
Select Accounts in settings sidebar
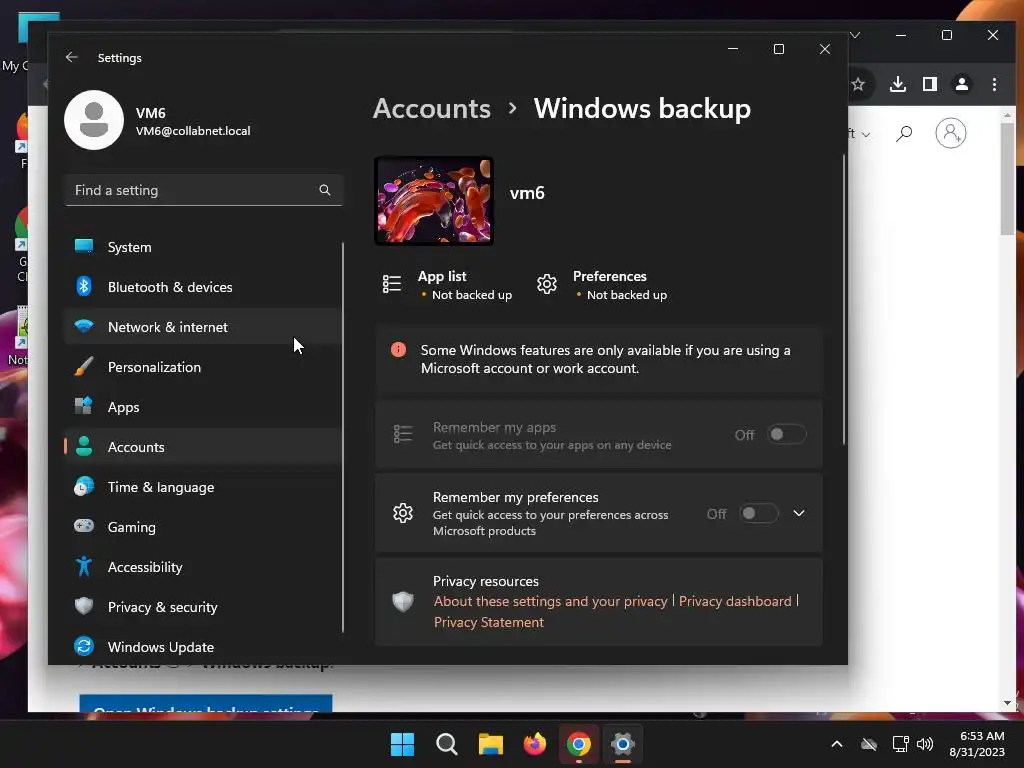202,447
